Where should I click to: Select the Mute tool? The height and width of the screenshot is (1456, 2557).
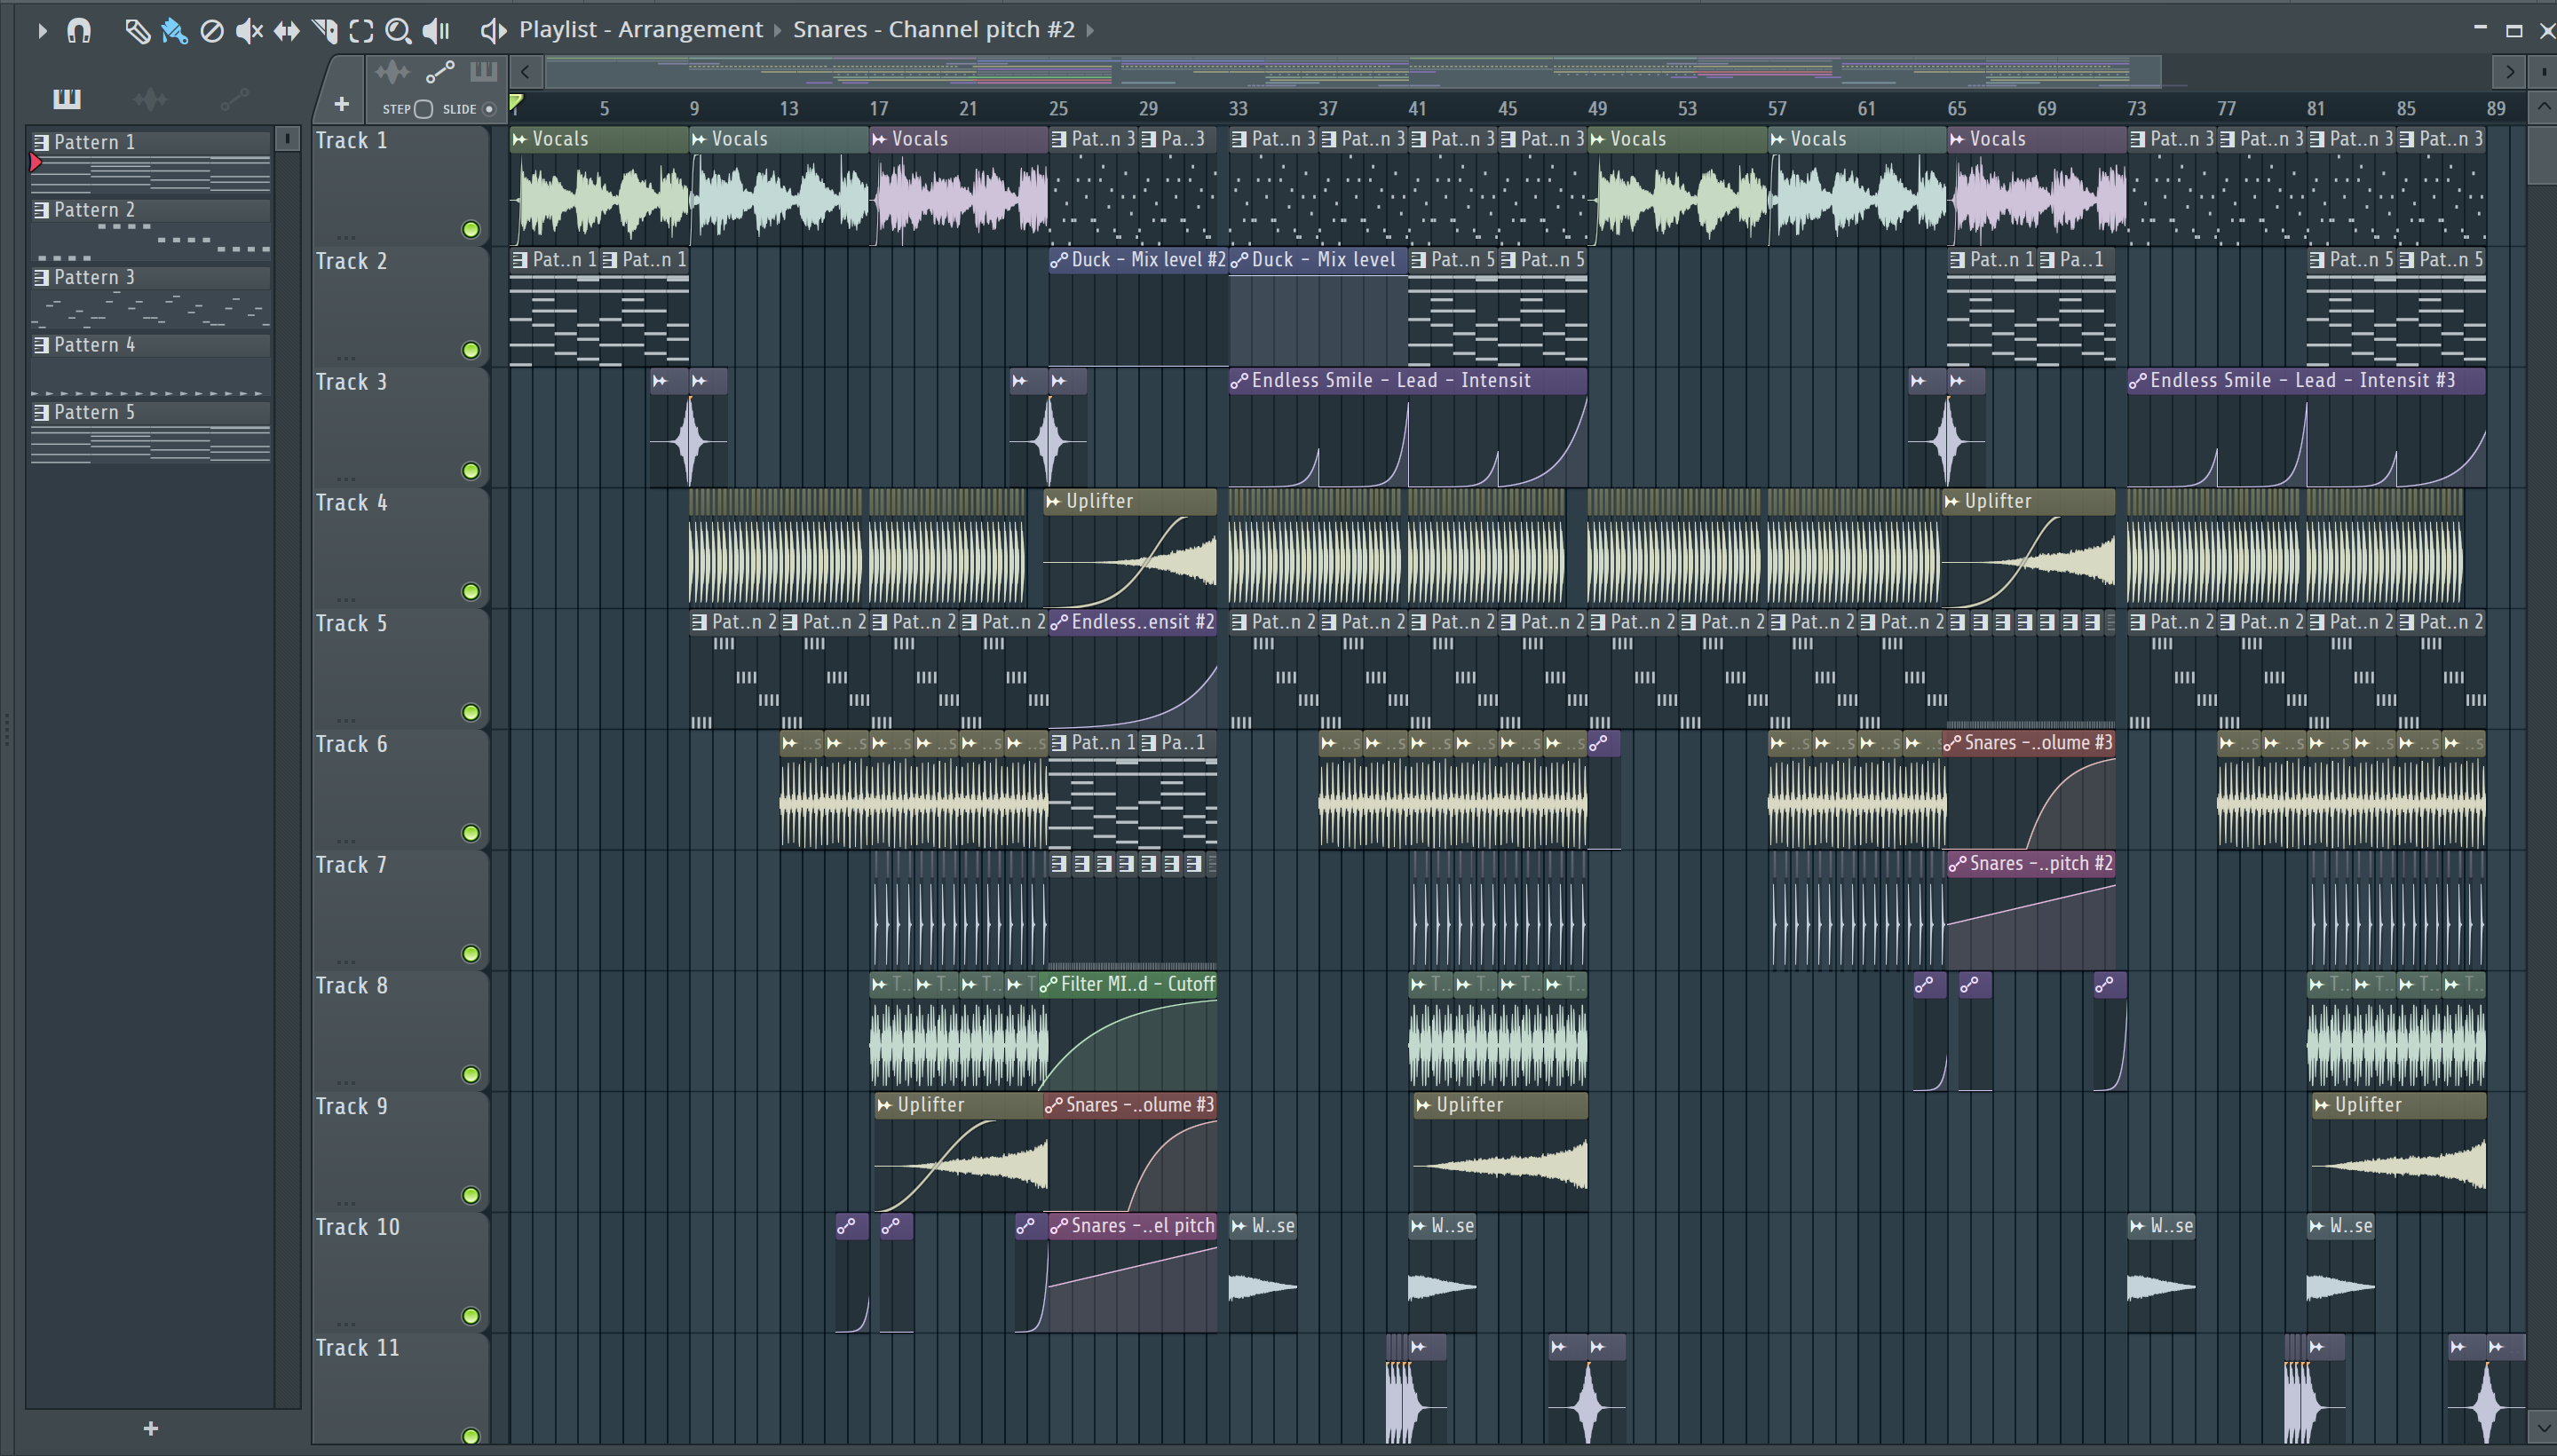[x=249, y=31]
